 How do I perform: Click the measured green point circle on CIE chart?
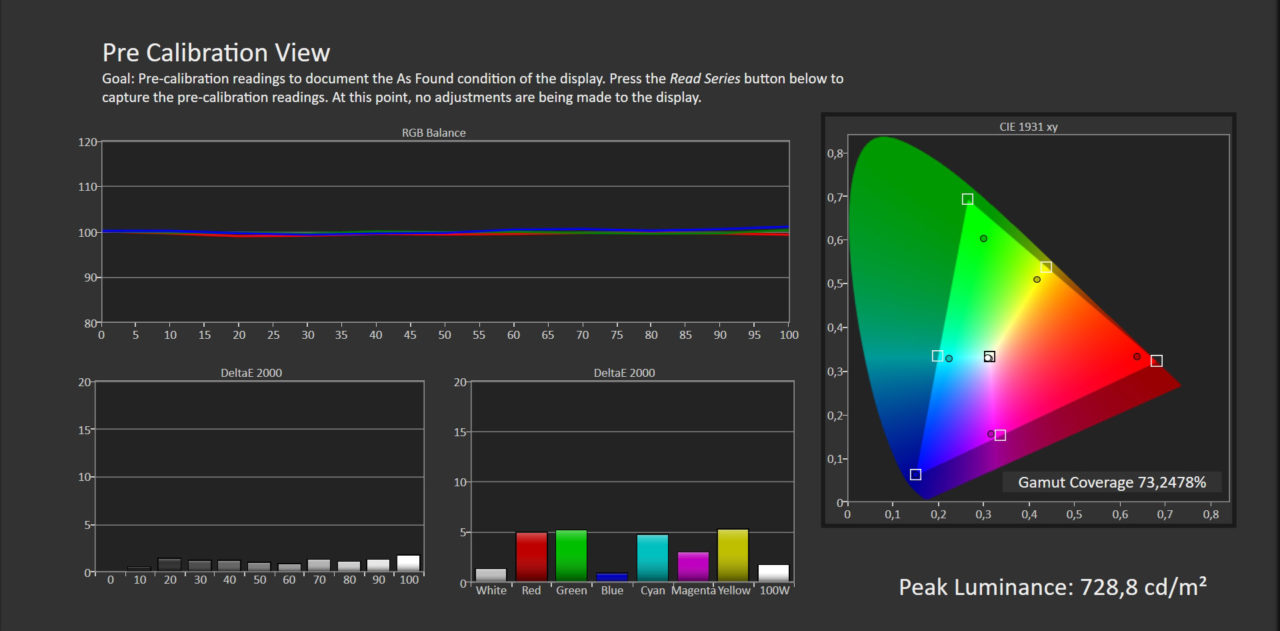(x=984, y=238)
